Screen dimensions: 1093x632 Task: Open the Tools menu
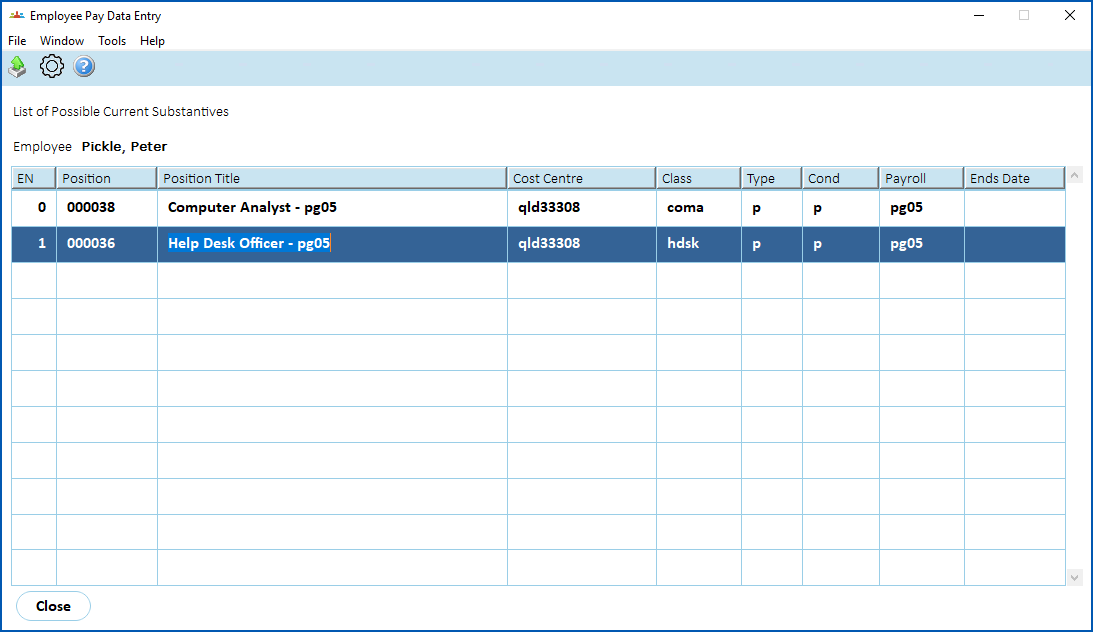click(x=112, y=40)
